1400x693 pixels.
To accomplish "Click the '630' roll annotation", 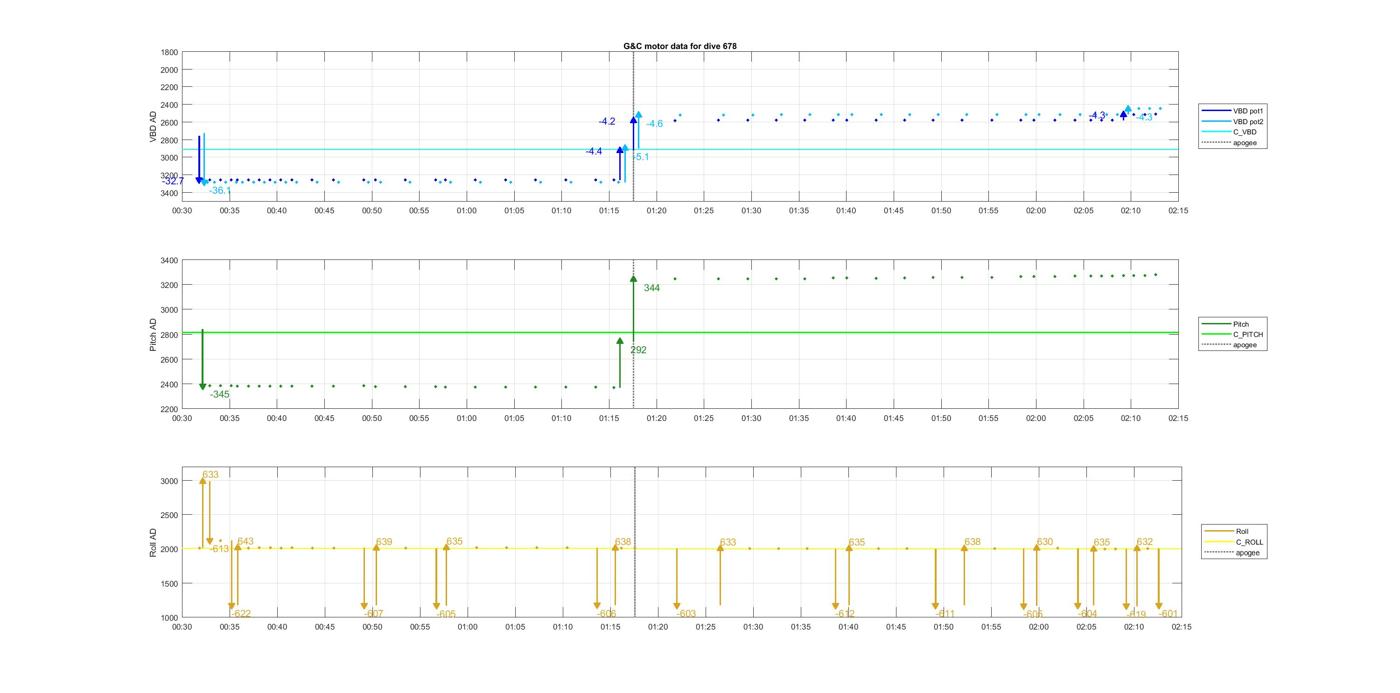I will [x=1045, y=542].
